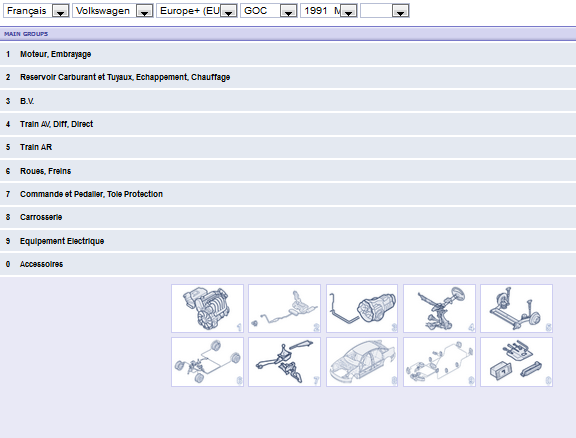Open group 7 Commande et Pedalier
Viewport: 576px width, 438px height.
point(288,194)
